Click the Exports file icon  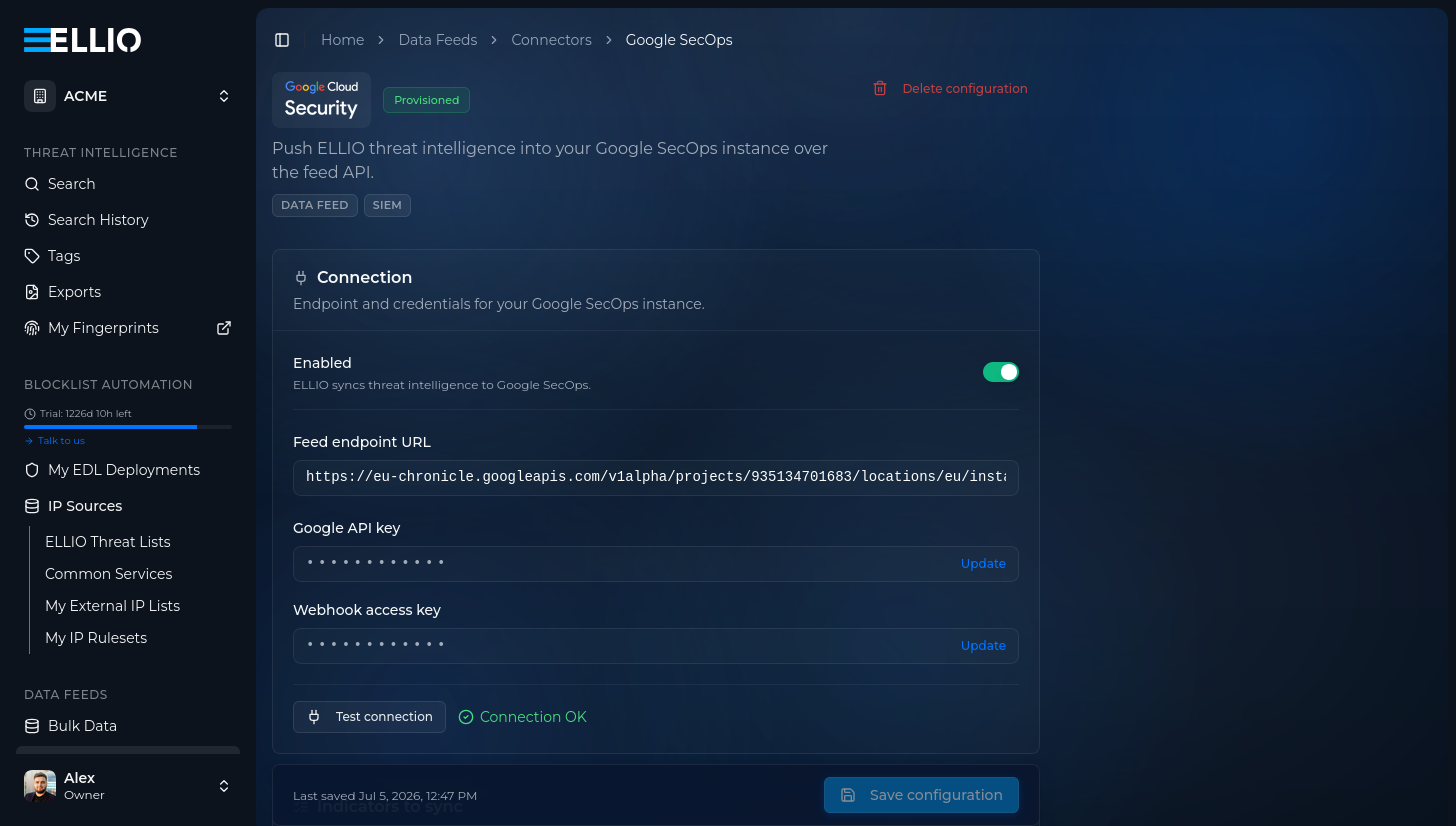point(32,292)
